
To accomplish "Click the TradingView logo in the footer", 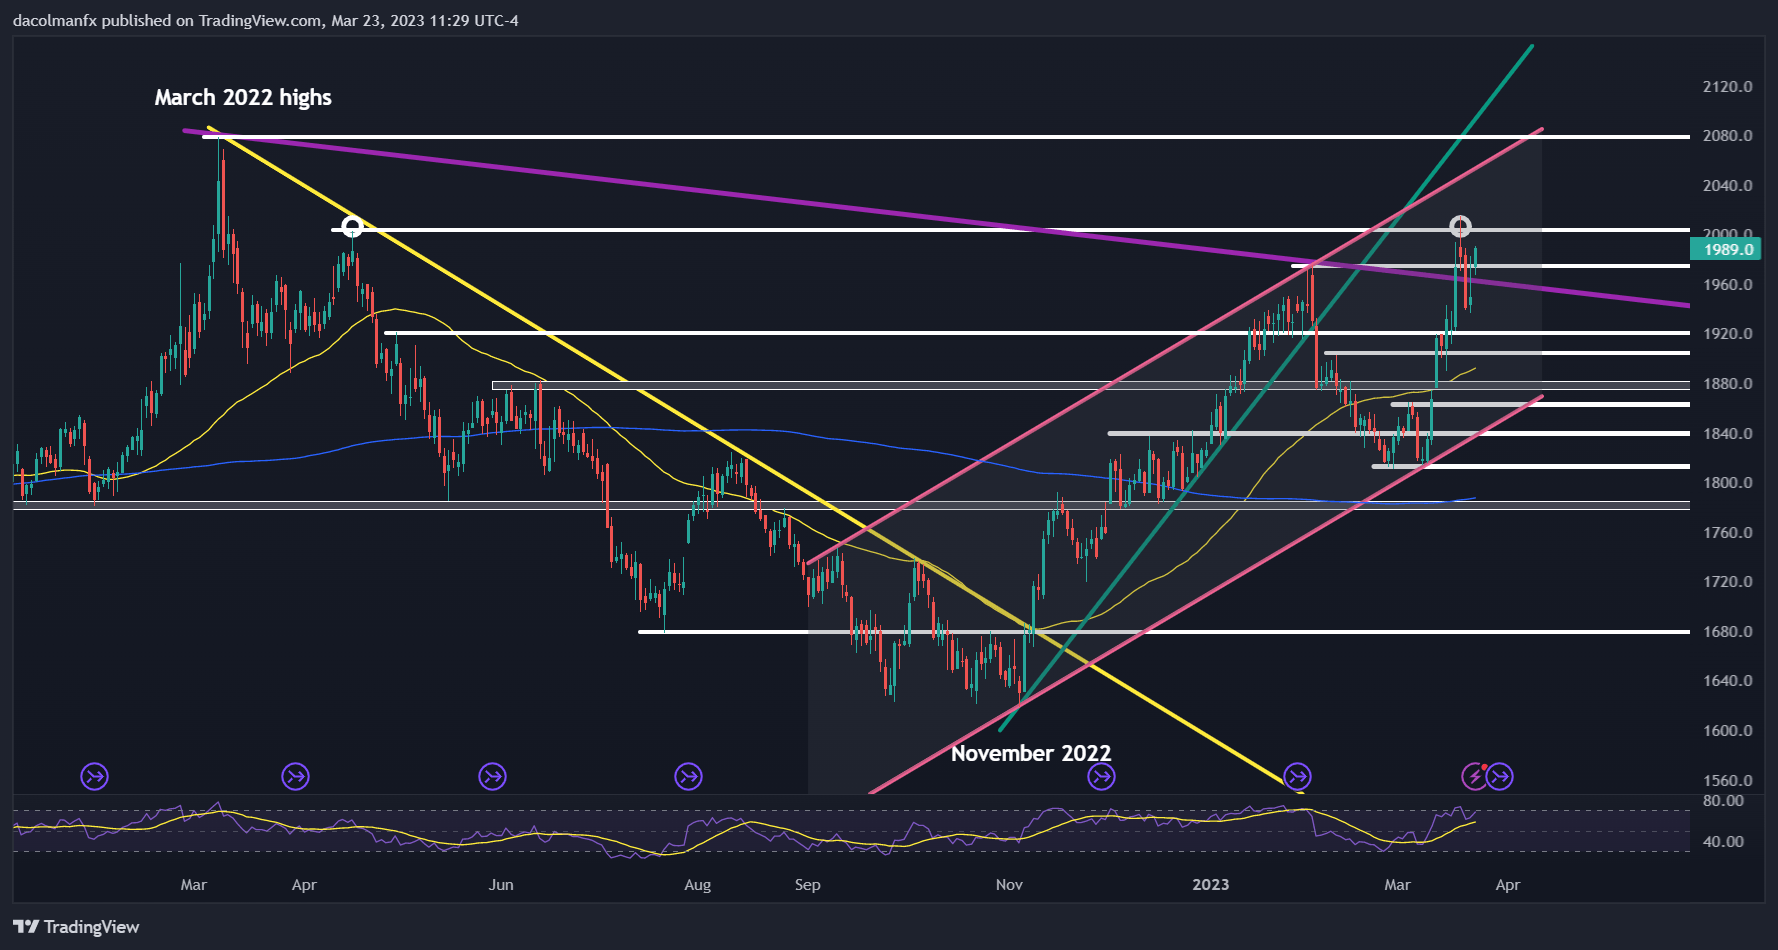I will click(x=76, y=927).
